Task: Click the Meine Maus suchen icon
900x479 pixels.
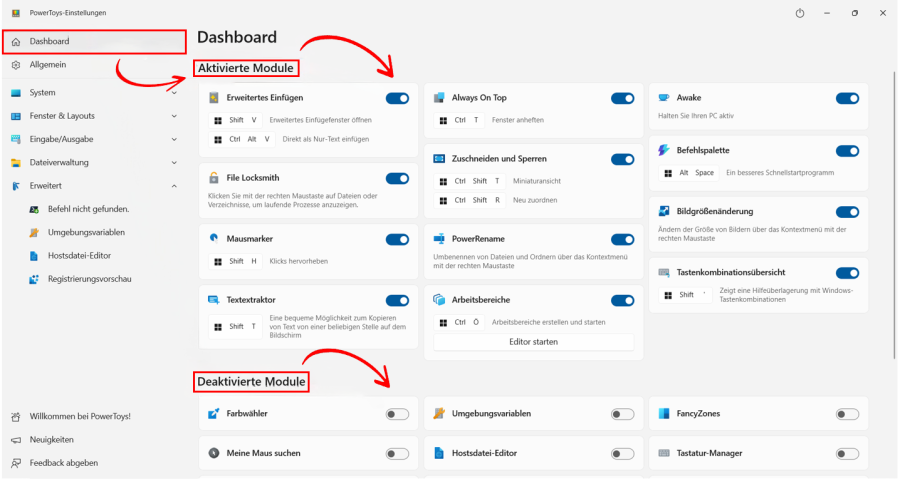Action: (214, 453)
